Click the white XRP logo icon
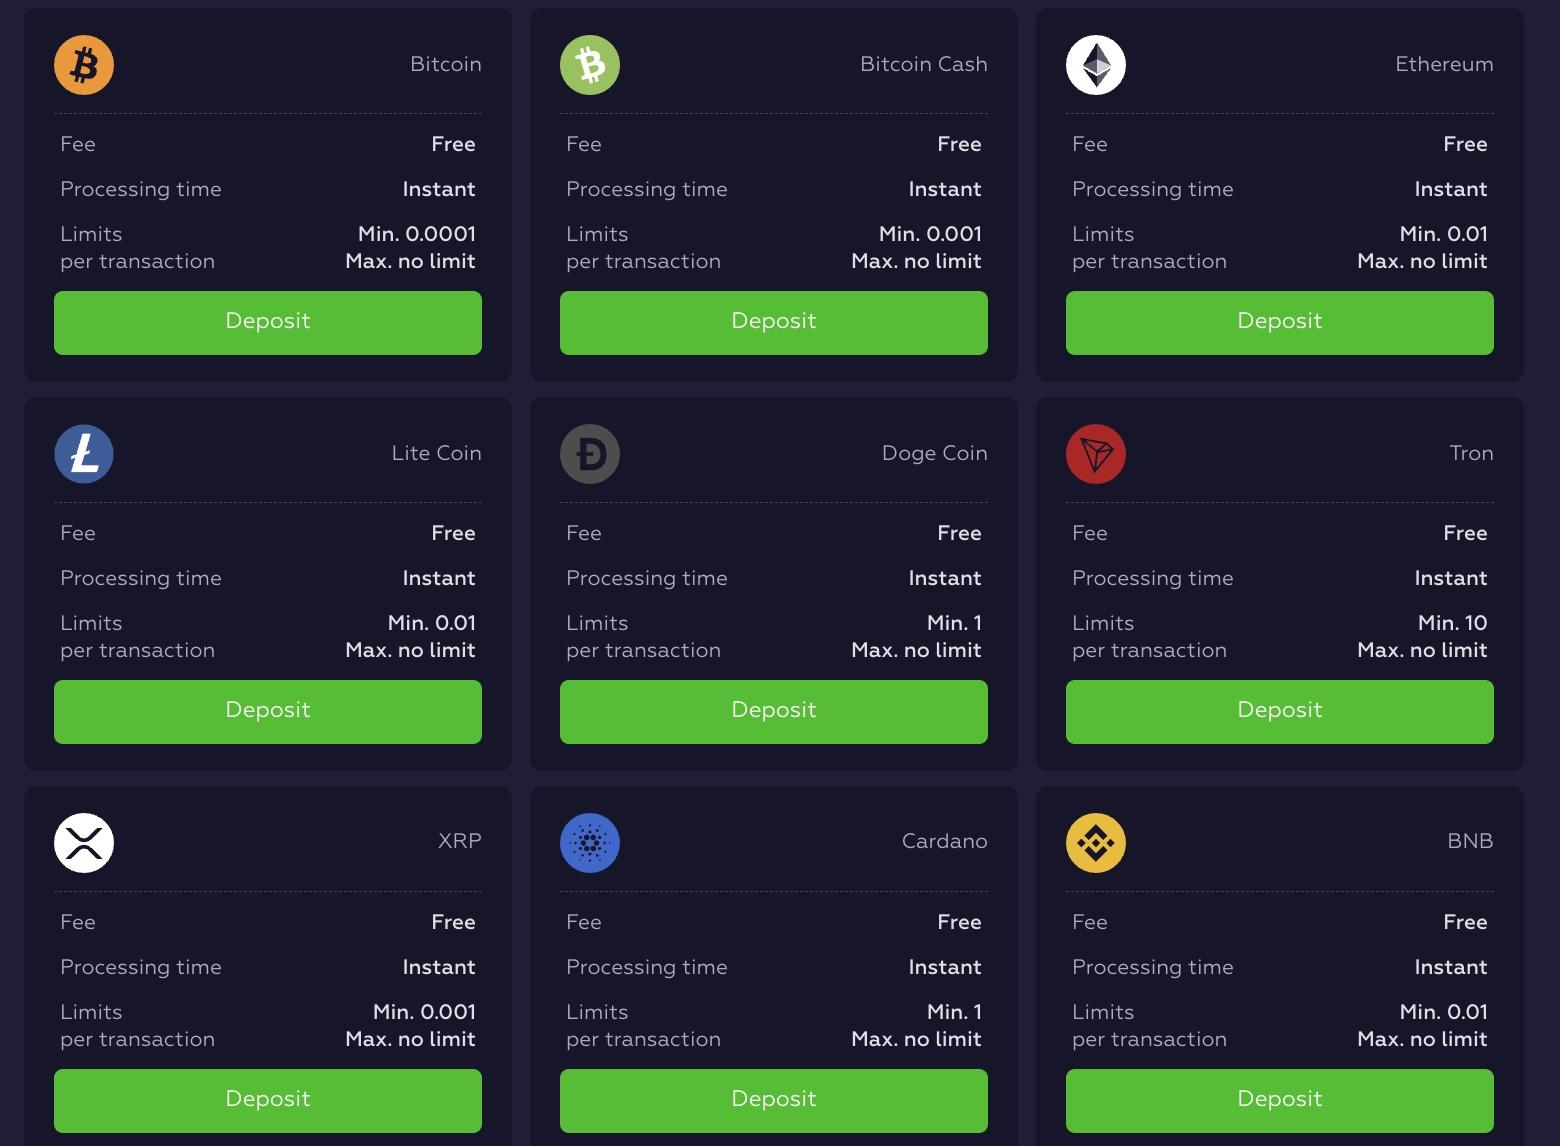 84,843
